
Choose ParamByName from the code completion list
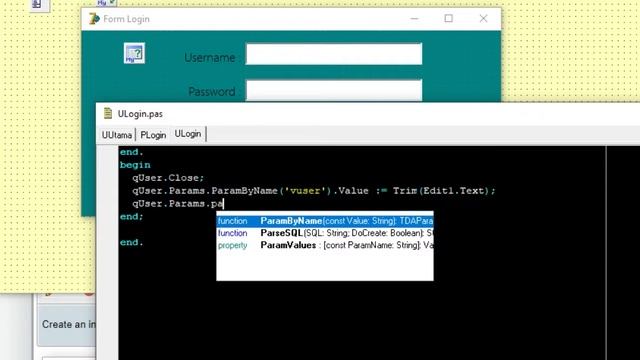(325, 221)
